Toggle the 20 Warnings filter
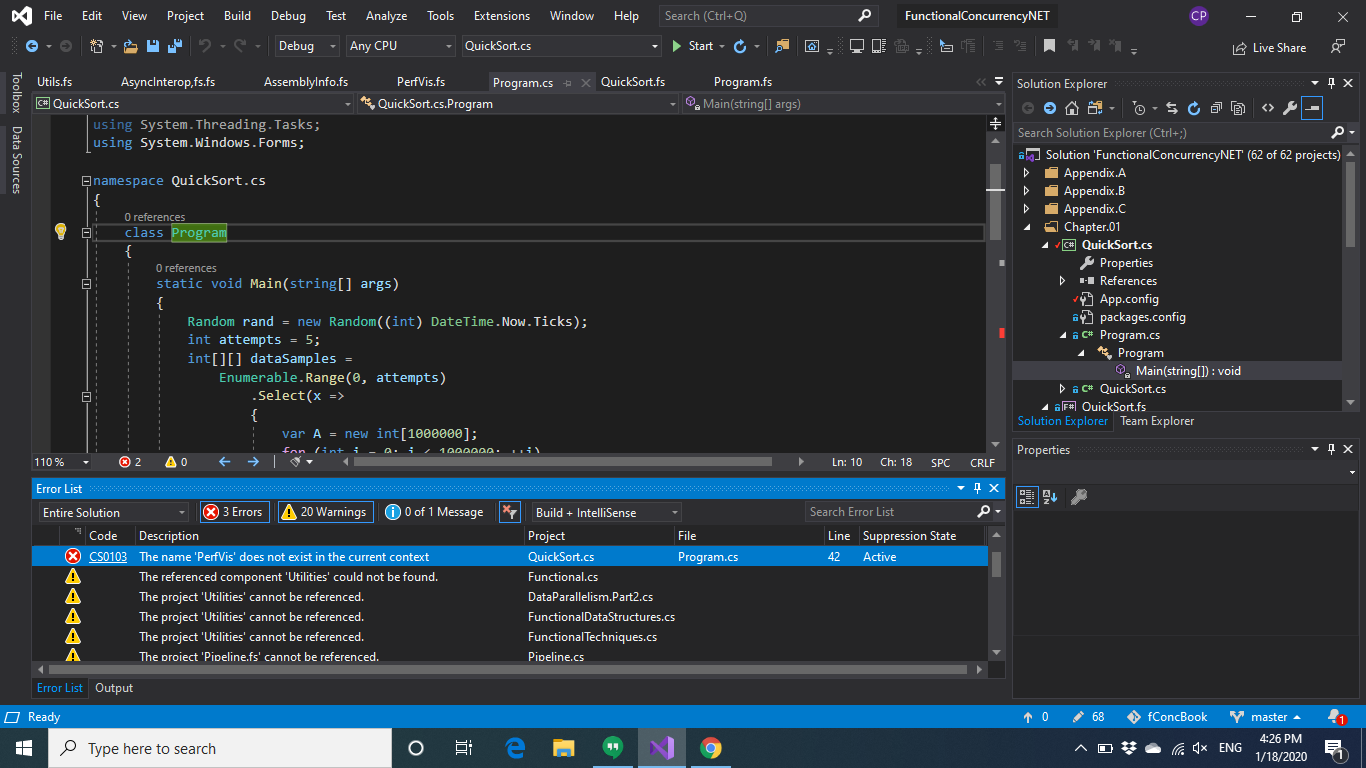1366x768 pixels. [x=325, y=512]
